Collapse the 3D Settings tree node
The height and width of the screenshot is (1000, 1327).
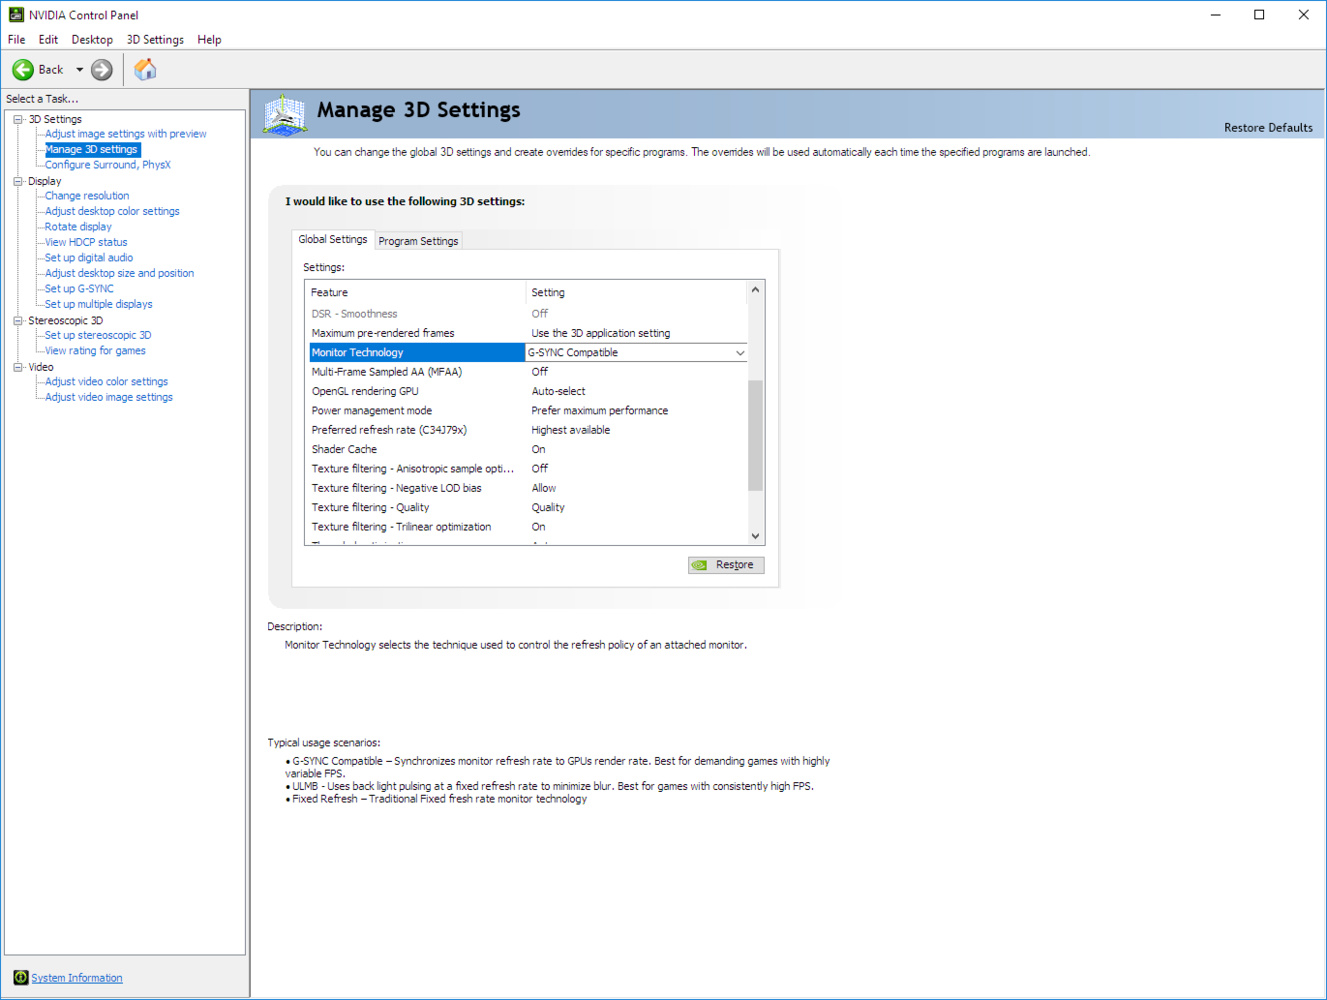pyautogui.click(x=18, y=120)
